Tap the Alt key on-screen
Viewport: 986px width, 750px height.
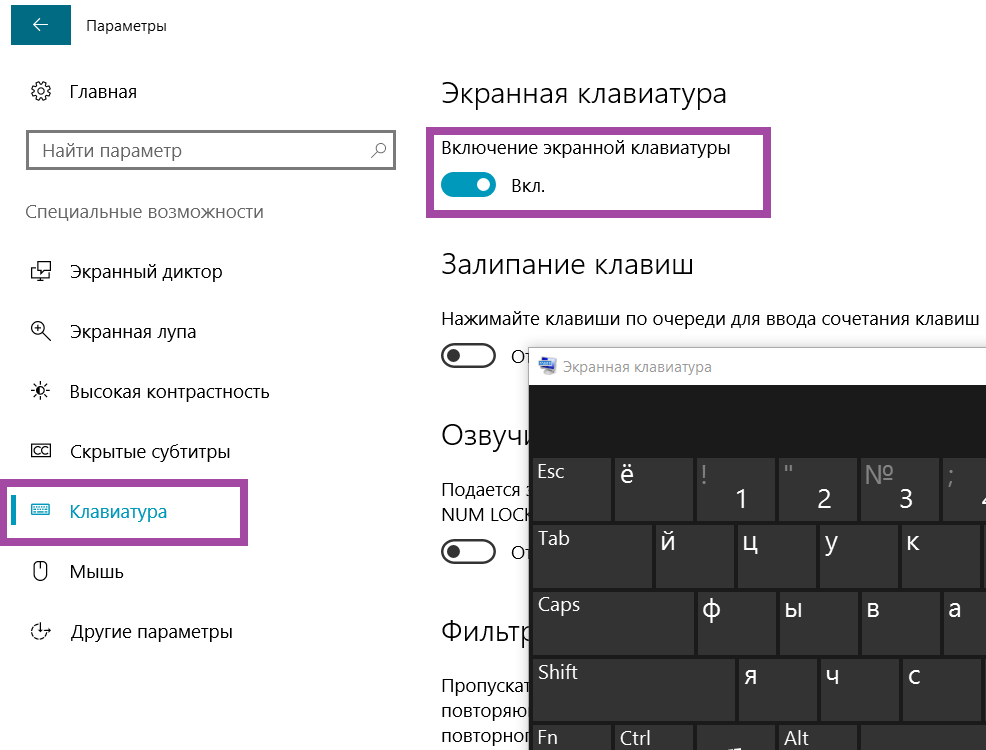(x=817, y=737)
